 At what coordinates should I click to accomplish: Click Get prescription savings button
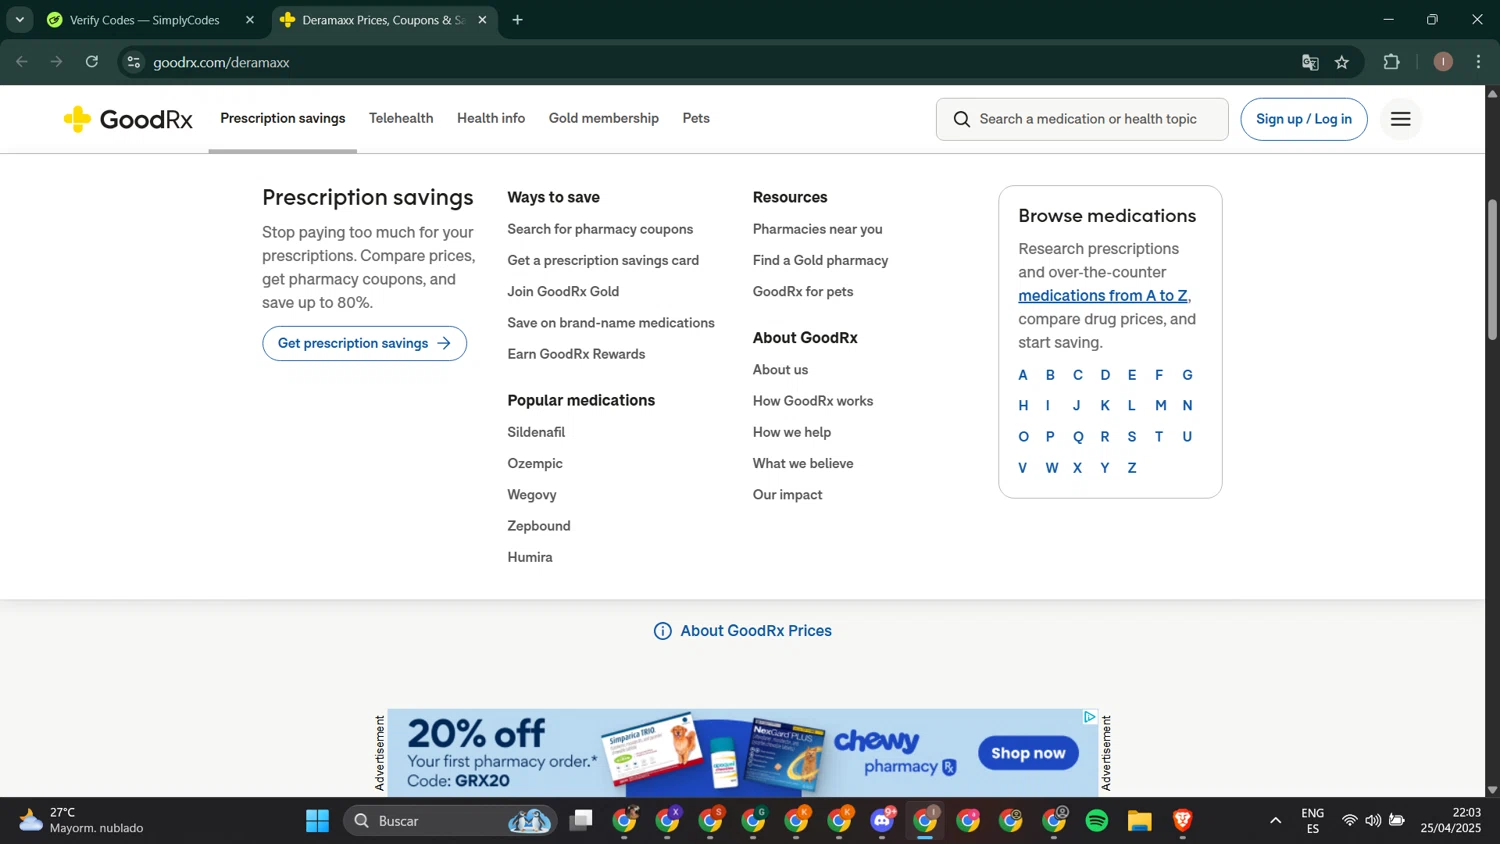(364, 344)
